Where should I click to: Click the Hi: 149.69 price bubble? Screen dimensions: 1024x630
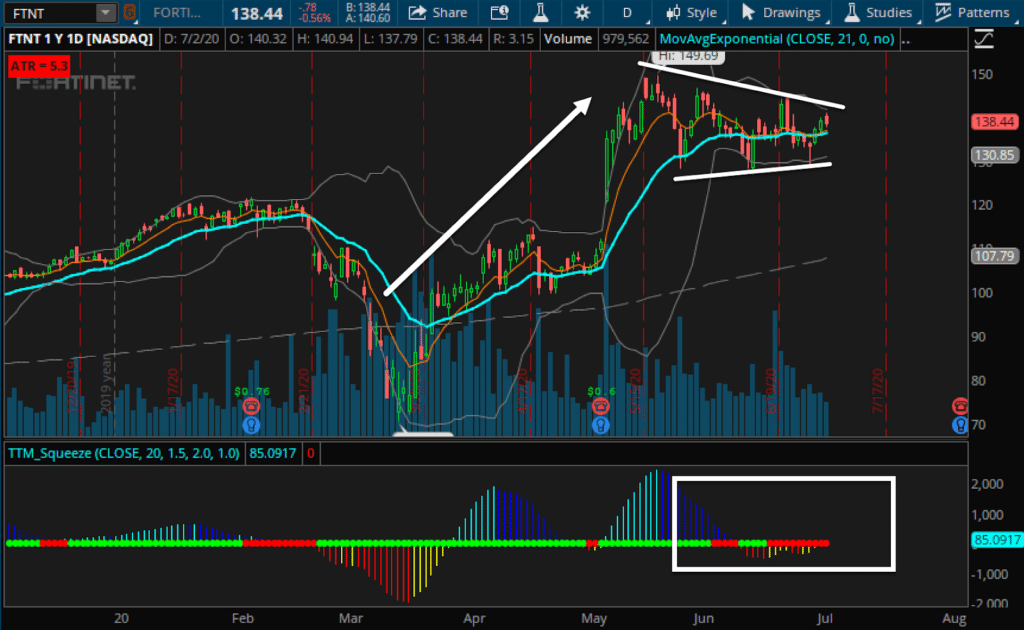tap(688, 56)
